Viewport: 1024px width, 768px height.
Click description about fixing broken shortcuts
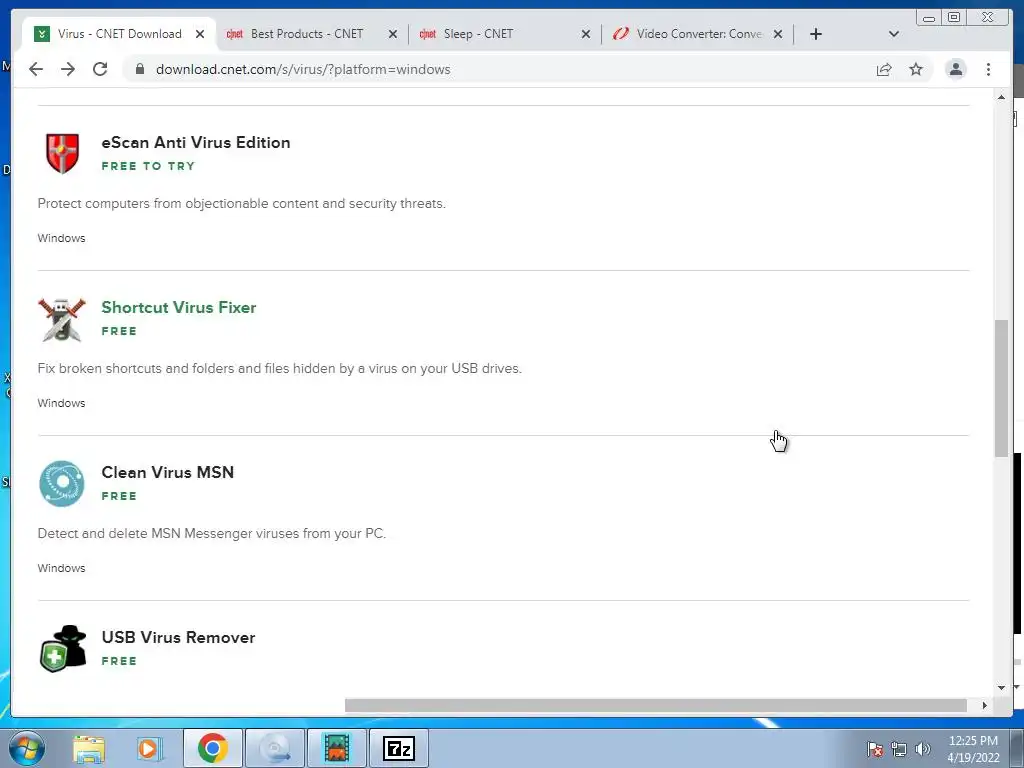point(280,368)
